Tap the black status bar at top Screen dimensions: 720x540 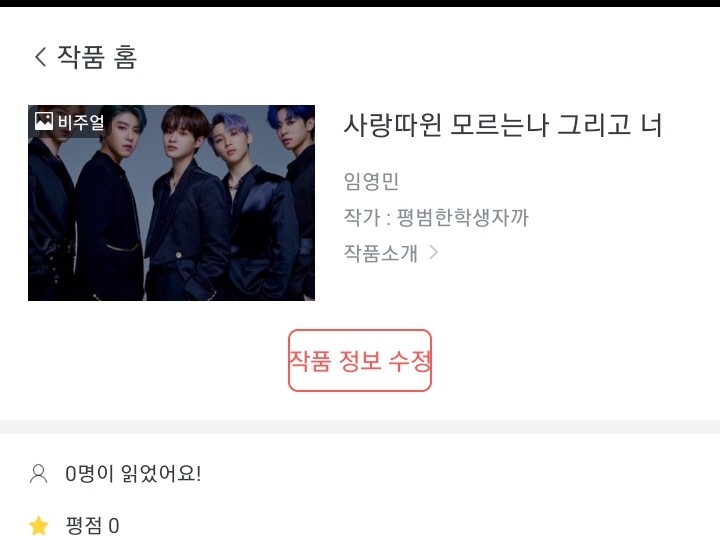pos(360,3)
